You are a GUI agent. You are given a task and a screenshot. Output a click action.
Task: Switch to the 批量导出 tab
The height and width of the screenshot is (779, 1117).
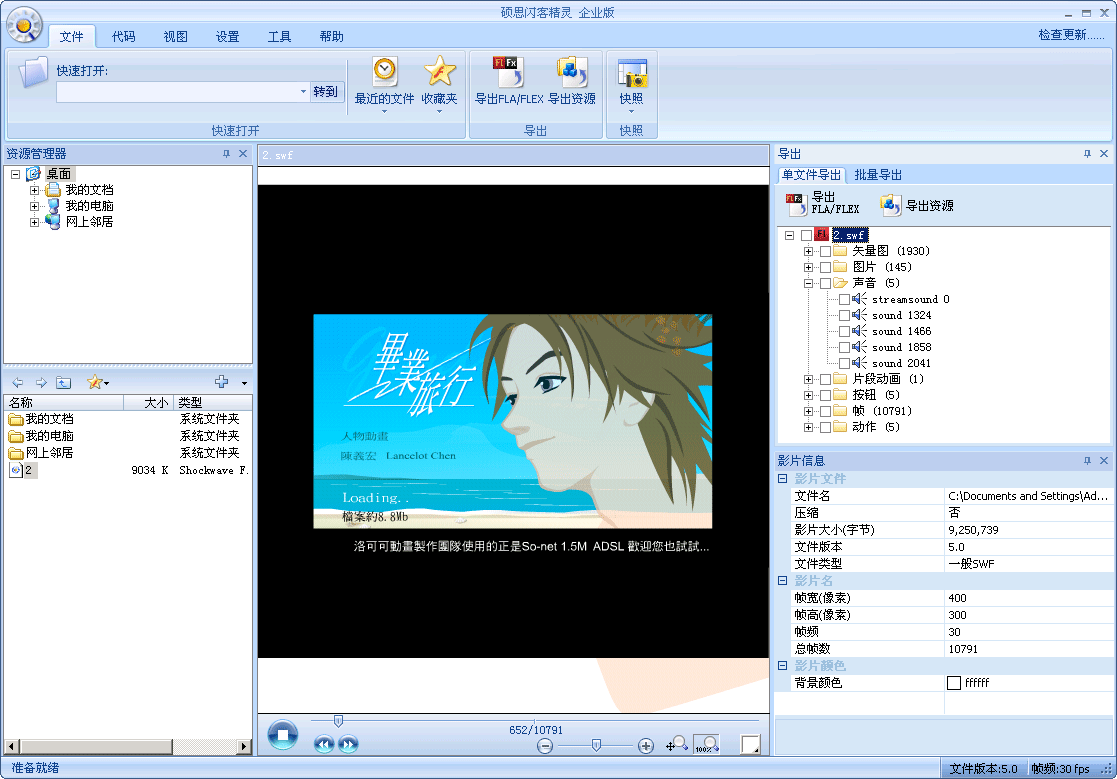[878, 175]
